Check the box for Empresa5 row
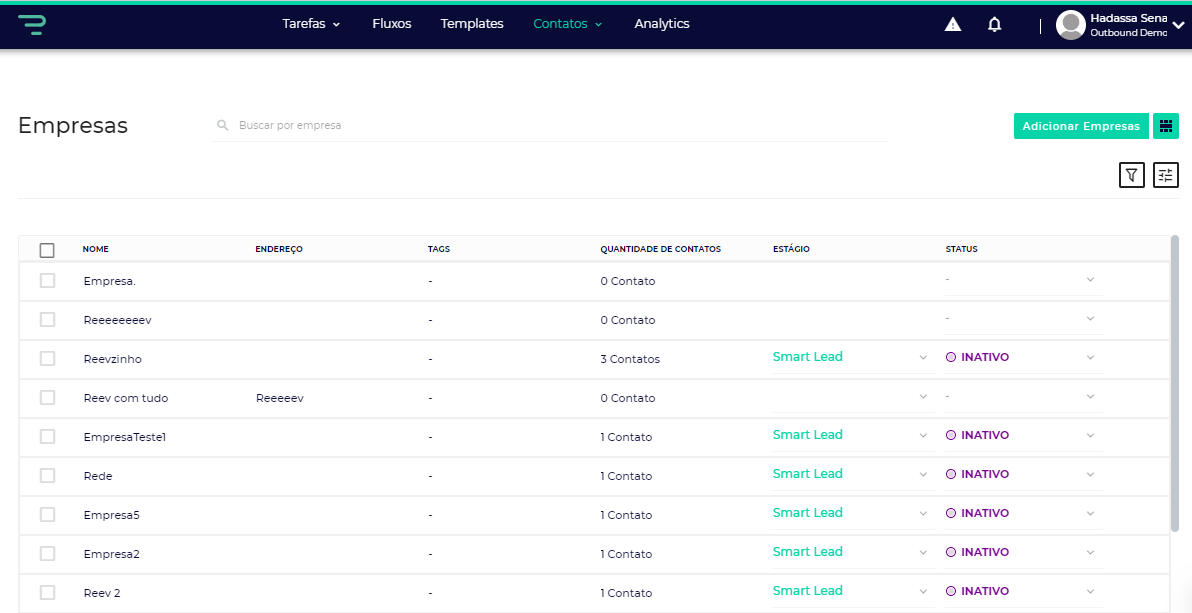The height and width of the screenshot is (613, 1192). [47, 515]
